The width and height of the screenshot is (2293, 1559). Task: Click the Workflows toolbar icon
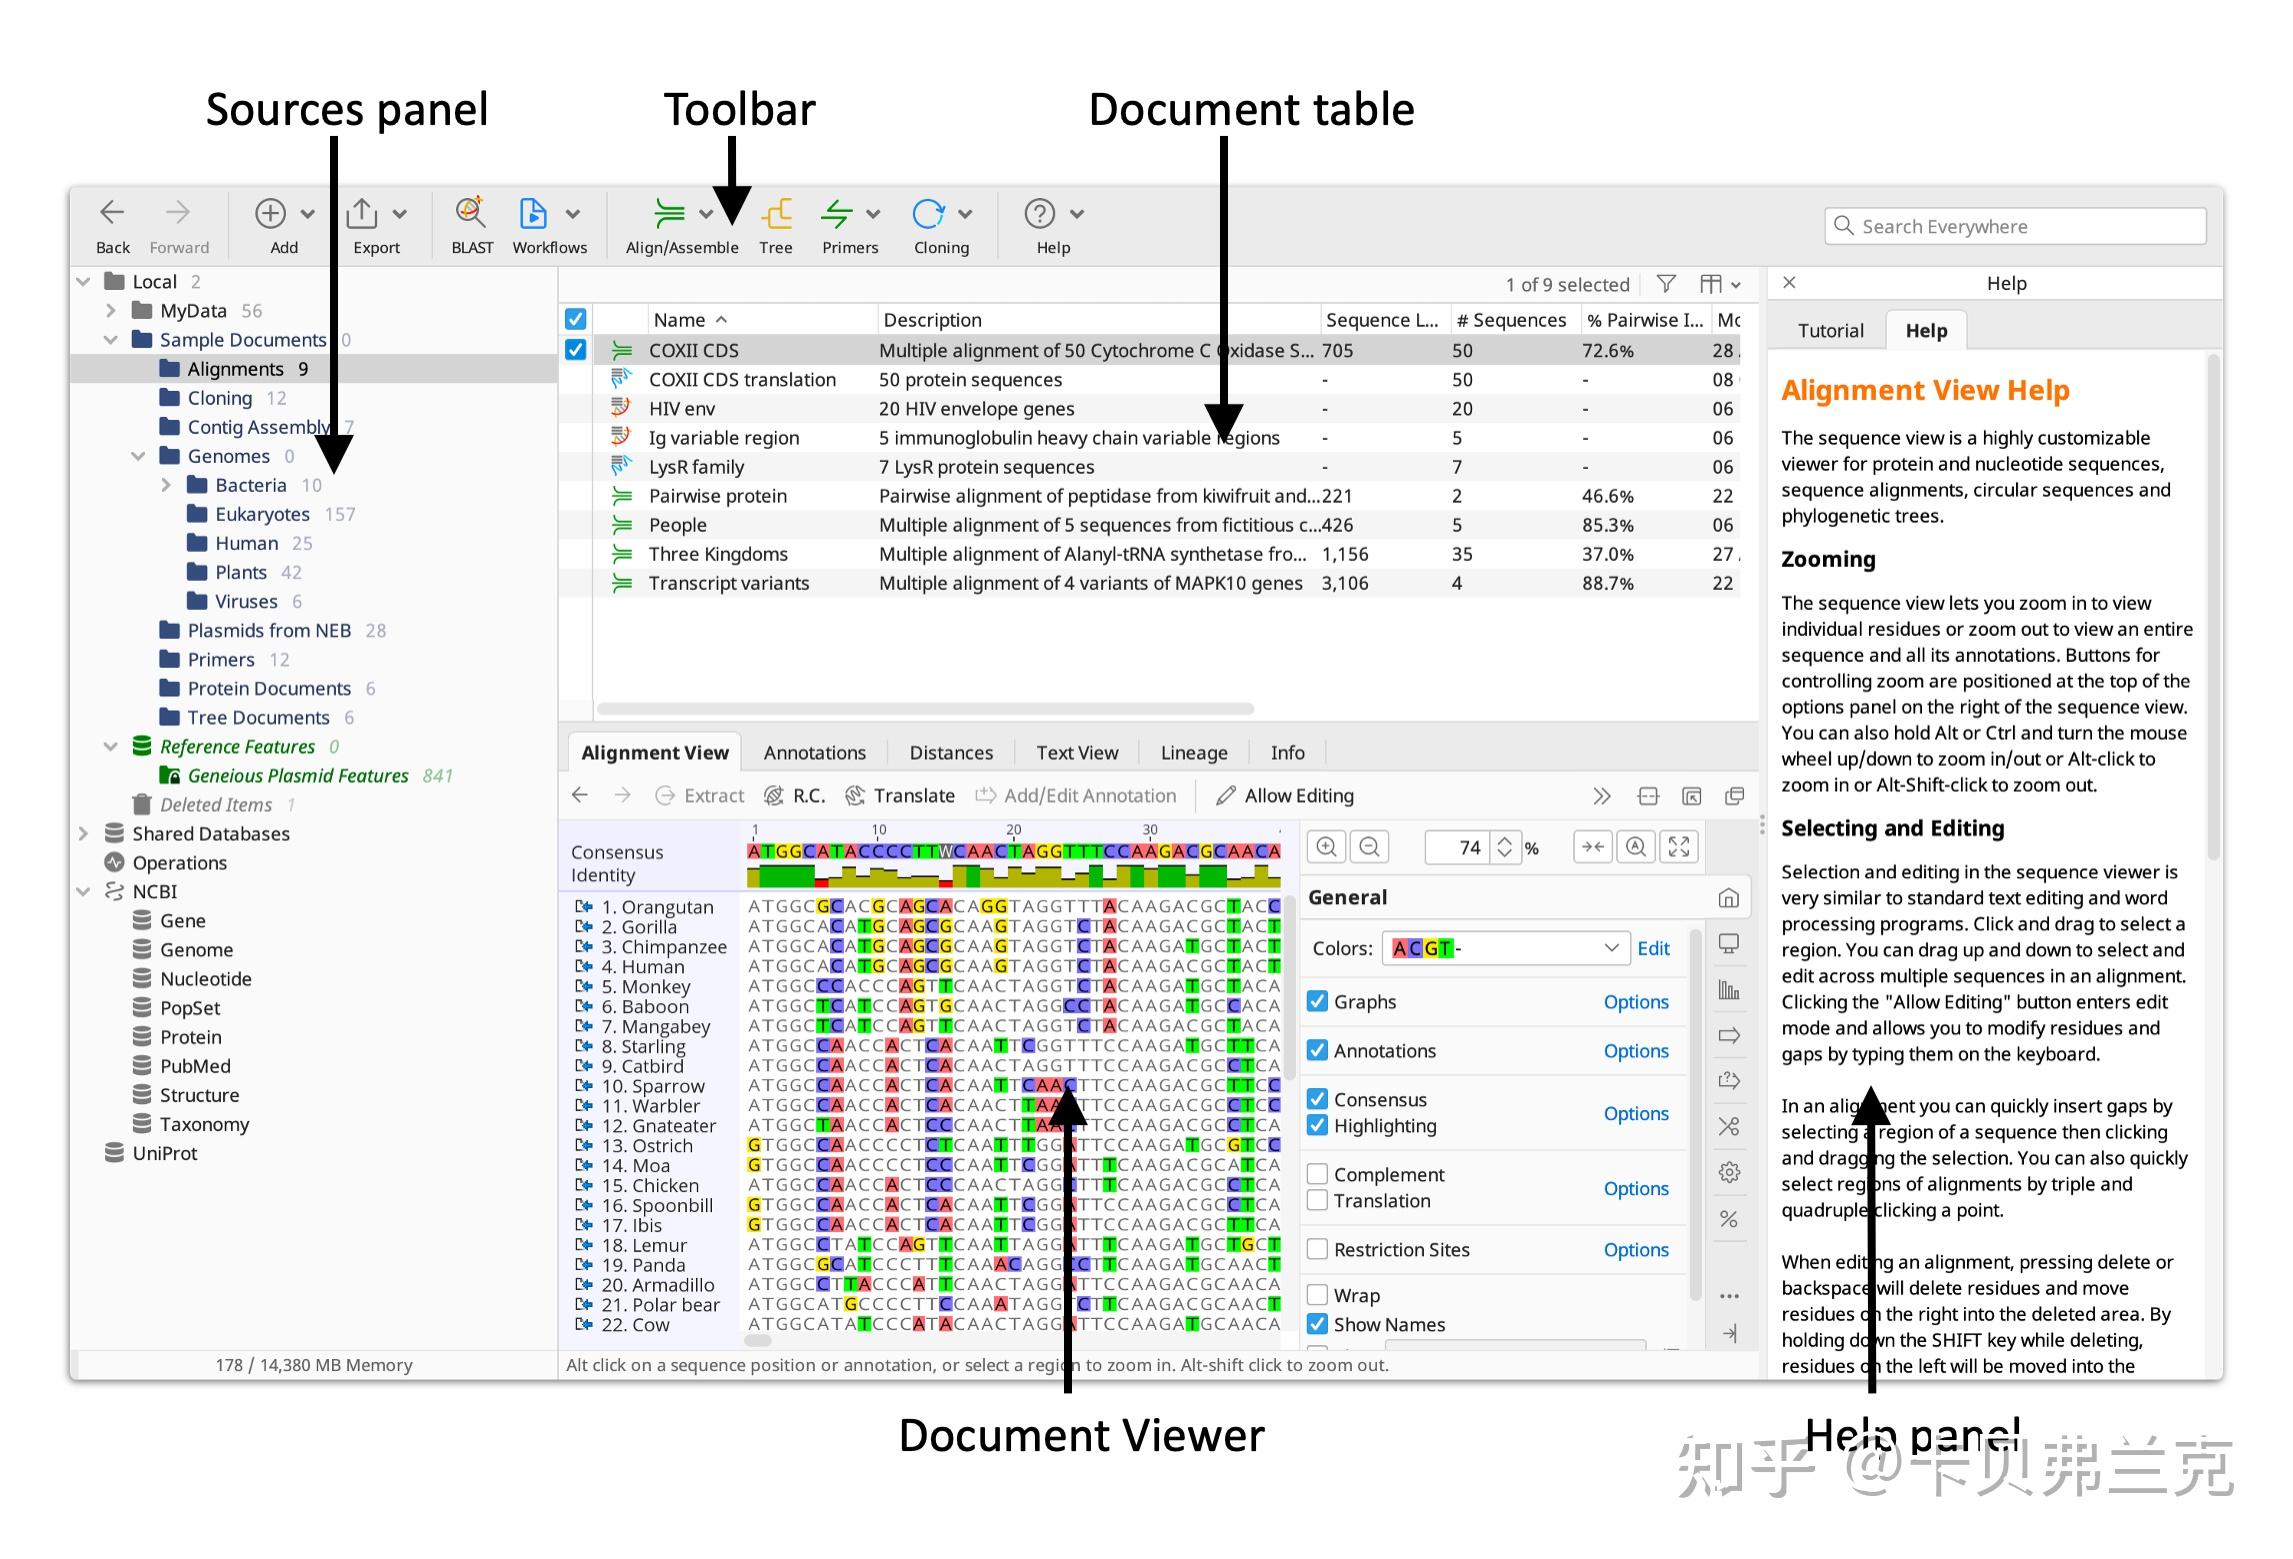tap(533, 214)
